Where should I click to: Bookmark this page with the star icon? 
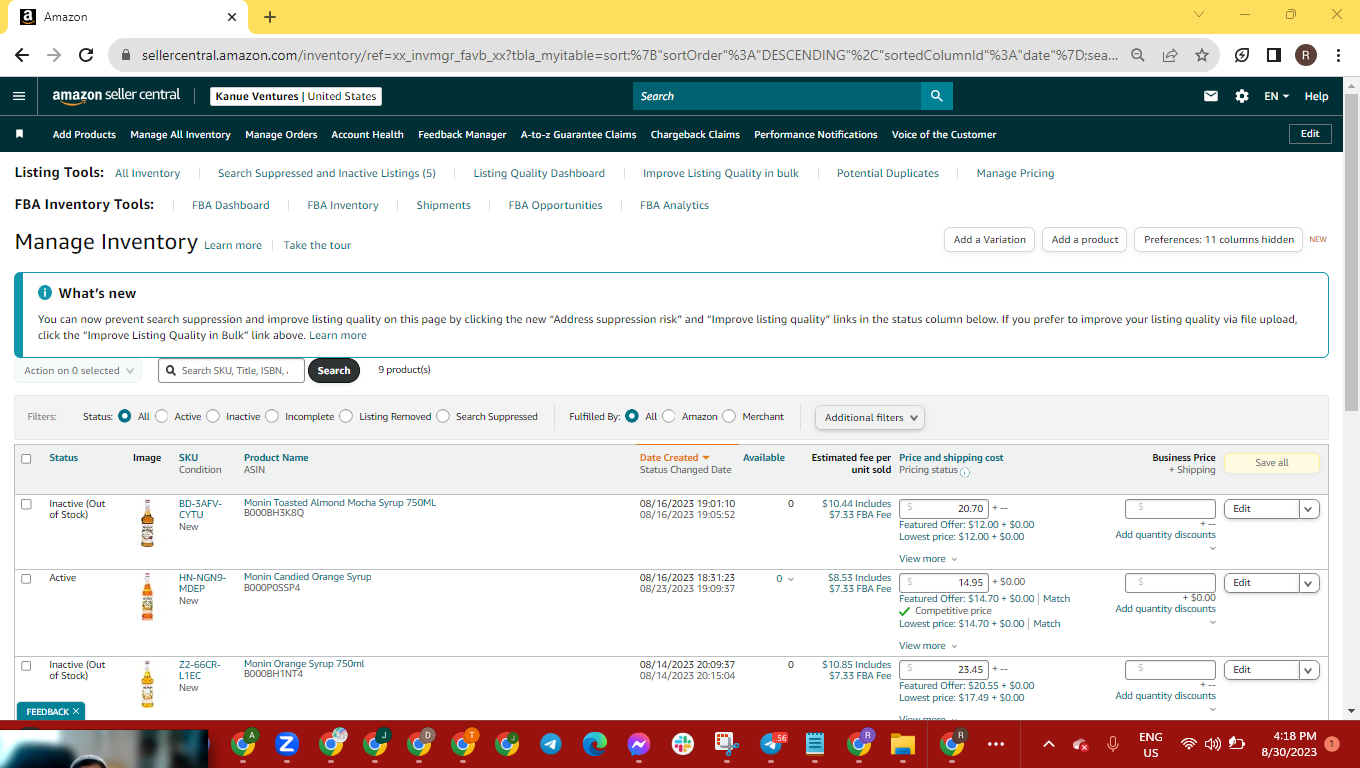pyautogui.click(x=1202, y=55)
